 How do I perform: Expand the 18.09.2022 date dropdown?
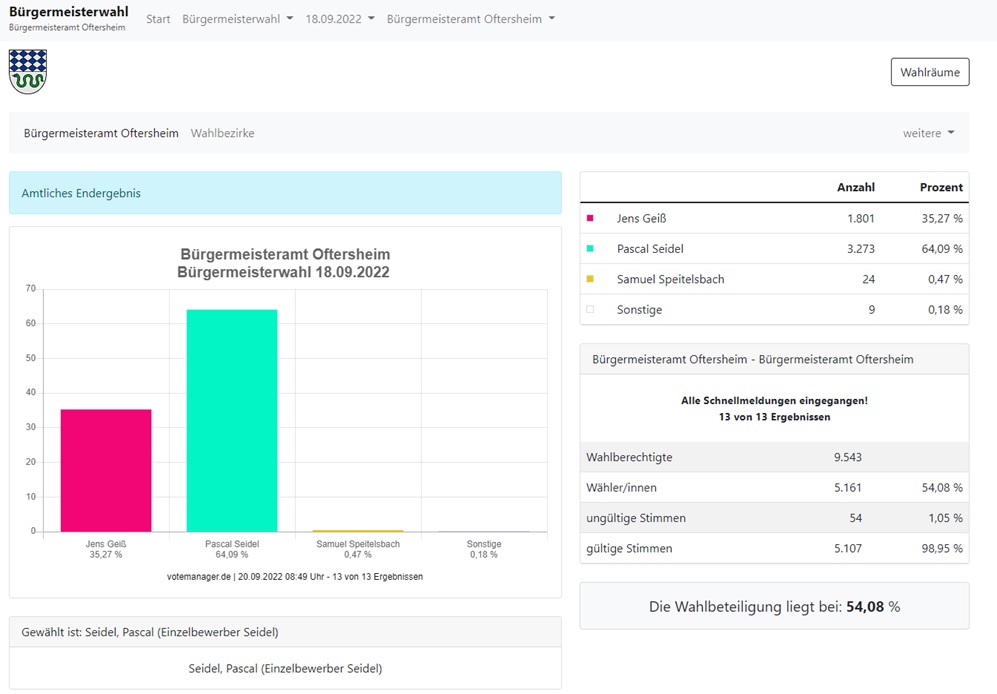click(340, 19)
